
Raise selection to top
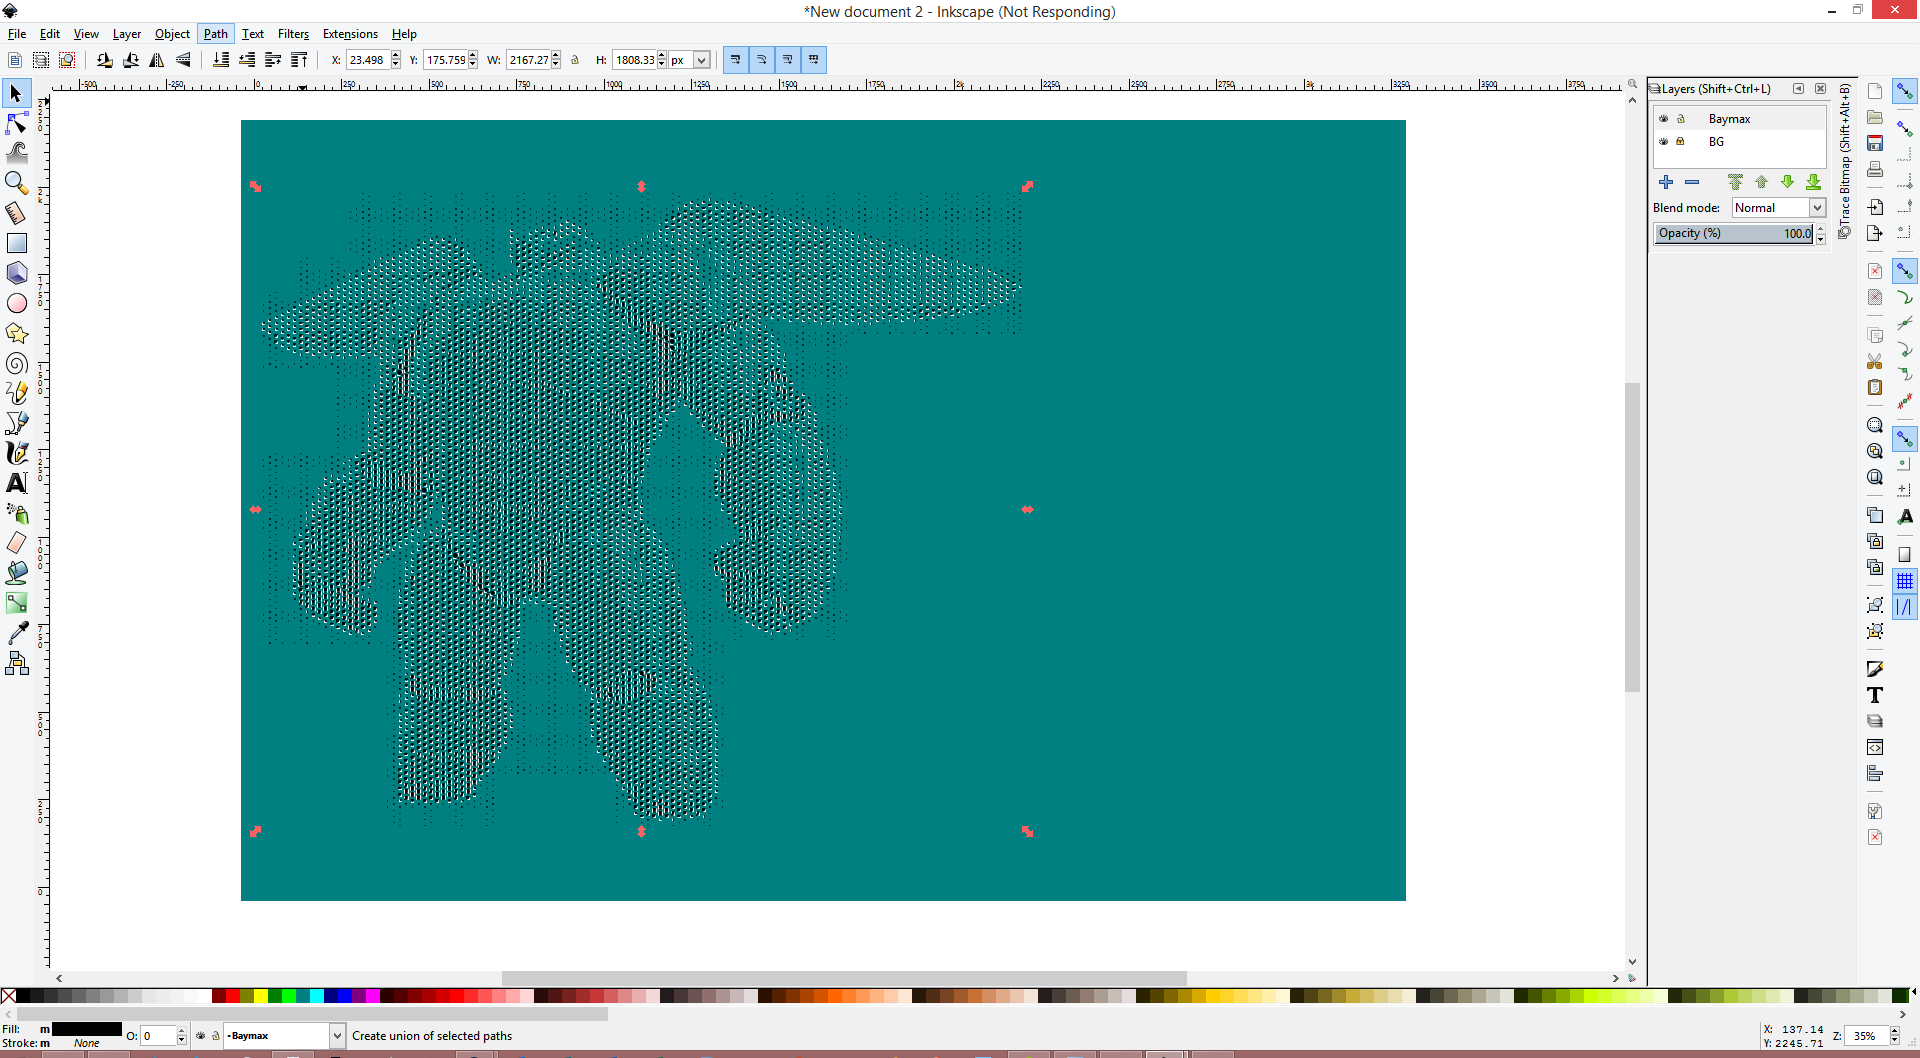pos(299,60)
